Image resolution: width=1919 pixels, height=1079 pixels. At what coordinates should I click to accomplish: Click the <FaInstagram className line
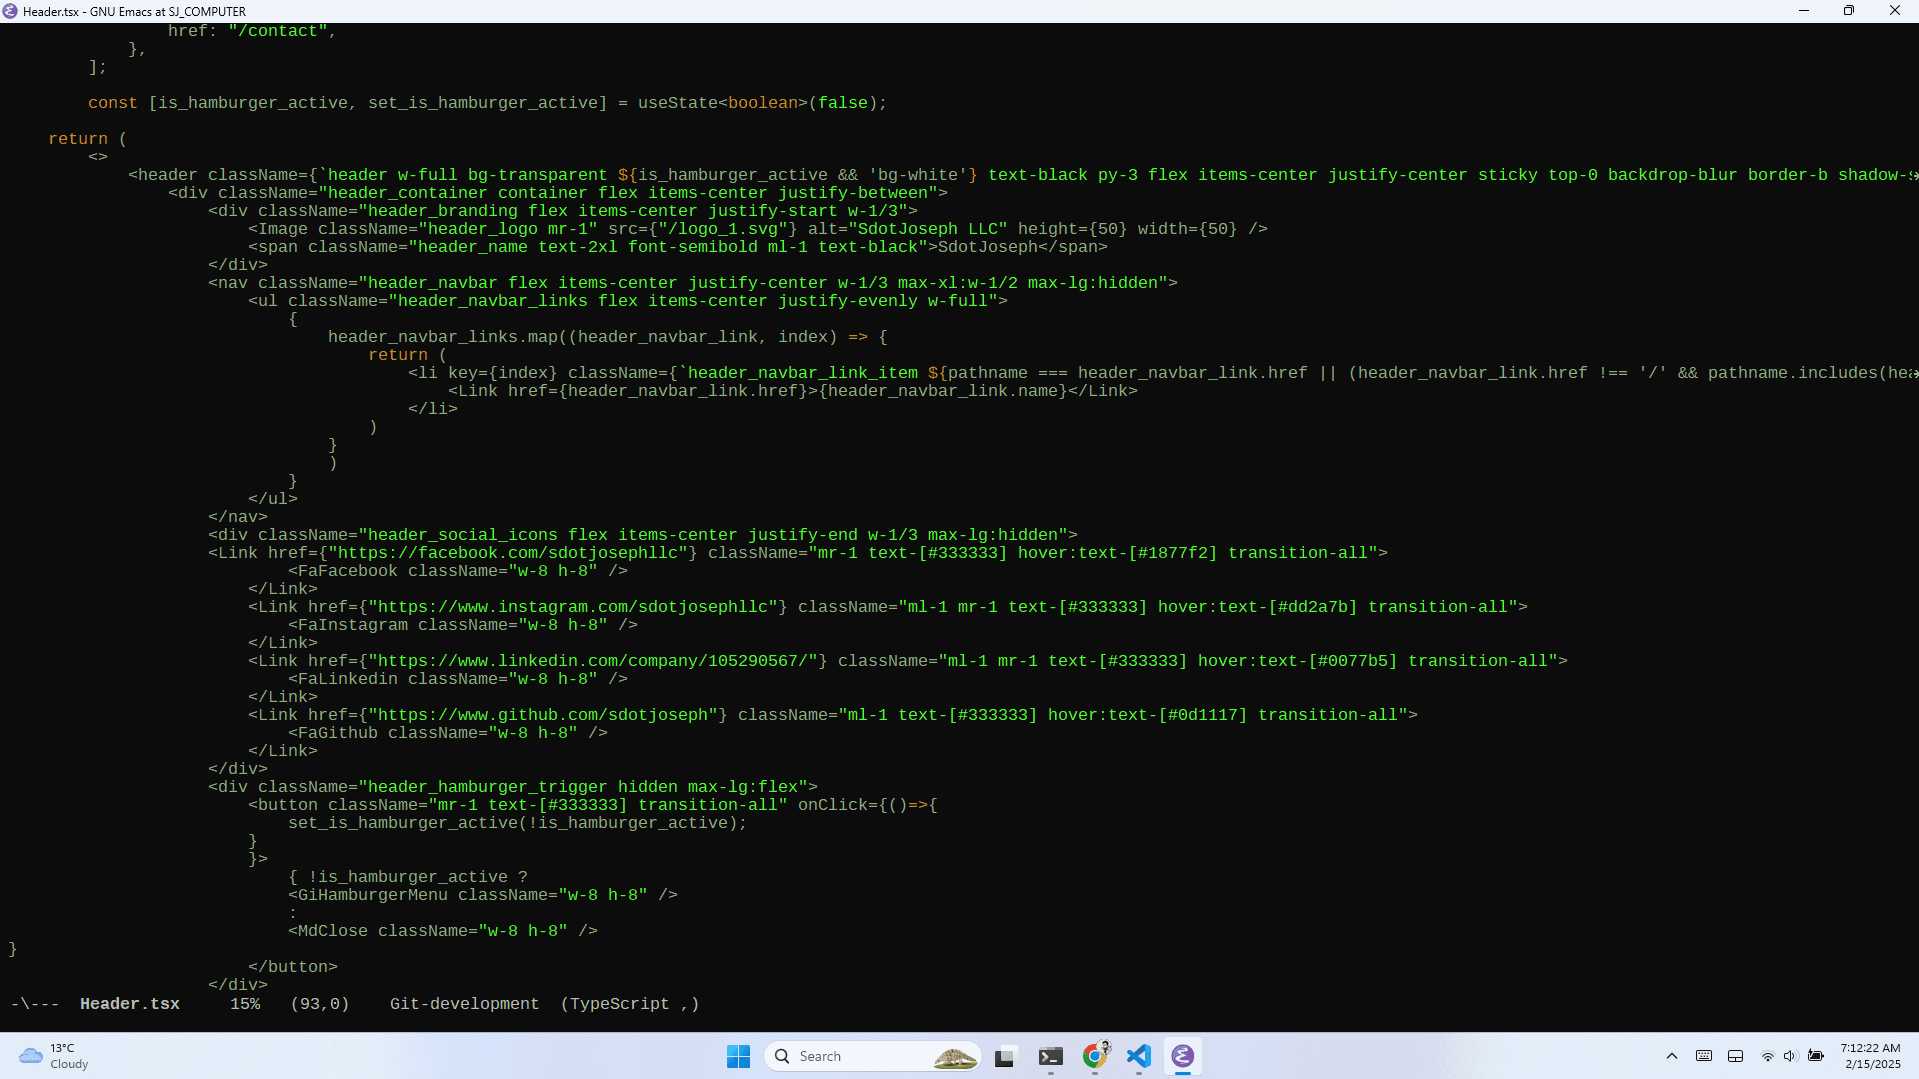click(x=463, y=625)
